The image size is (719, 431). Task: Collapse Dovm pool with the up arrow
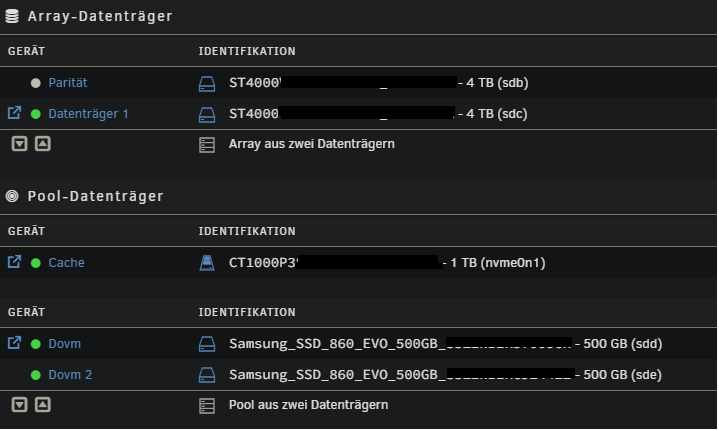pyautogui.click(x=43, y=405)
